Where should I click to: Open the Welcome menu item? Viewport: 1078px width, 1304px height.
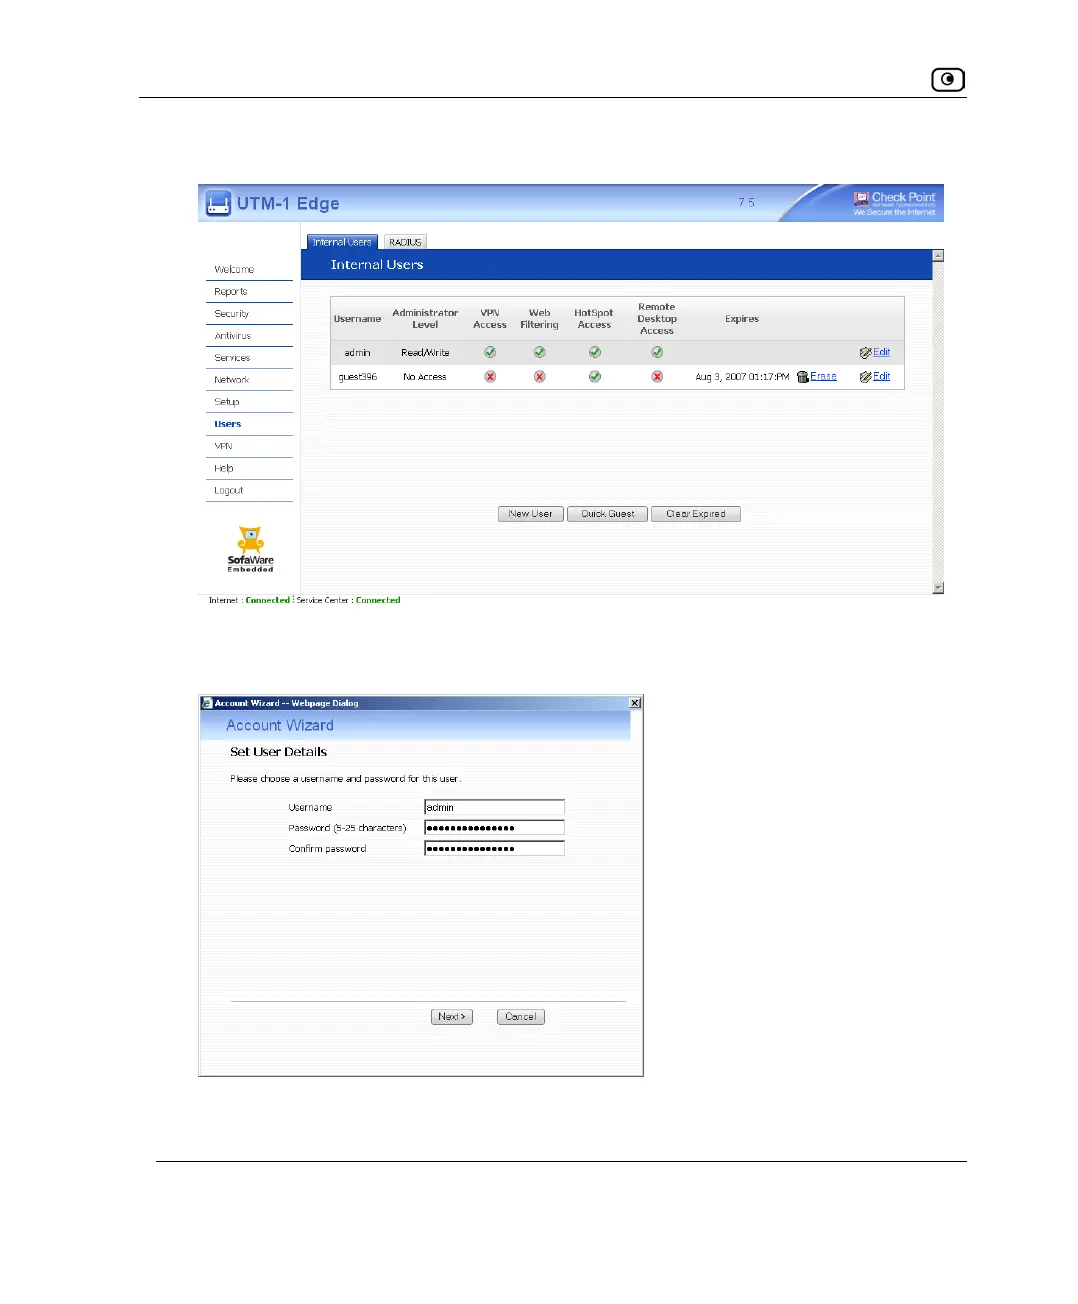pos(234,270)
